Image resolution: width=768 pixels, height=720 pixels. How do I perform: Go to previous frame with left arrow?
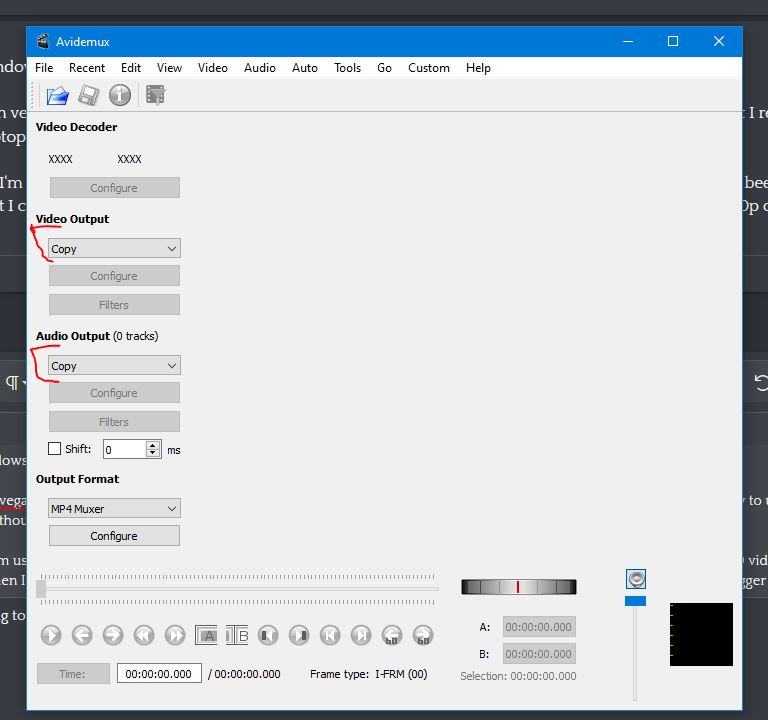click(x=82, y=635)
